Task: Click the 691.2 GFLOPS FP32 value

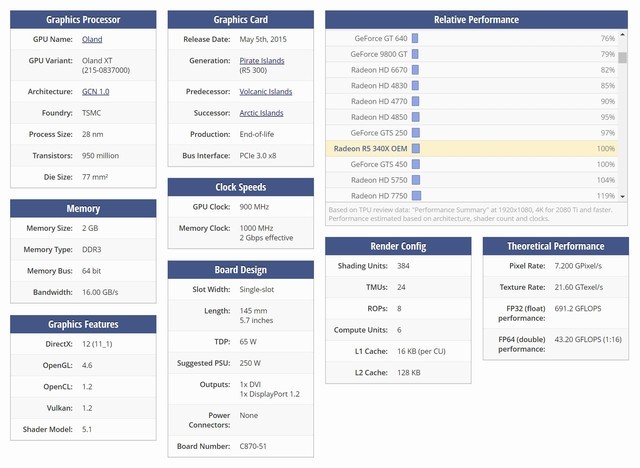Action: click(x=578, y=308)
